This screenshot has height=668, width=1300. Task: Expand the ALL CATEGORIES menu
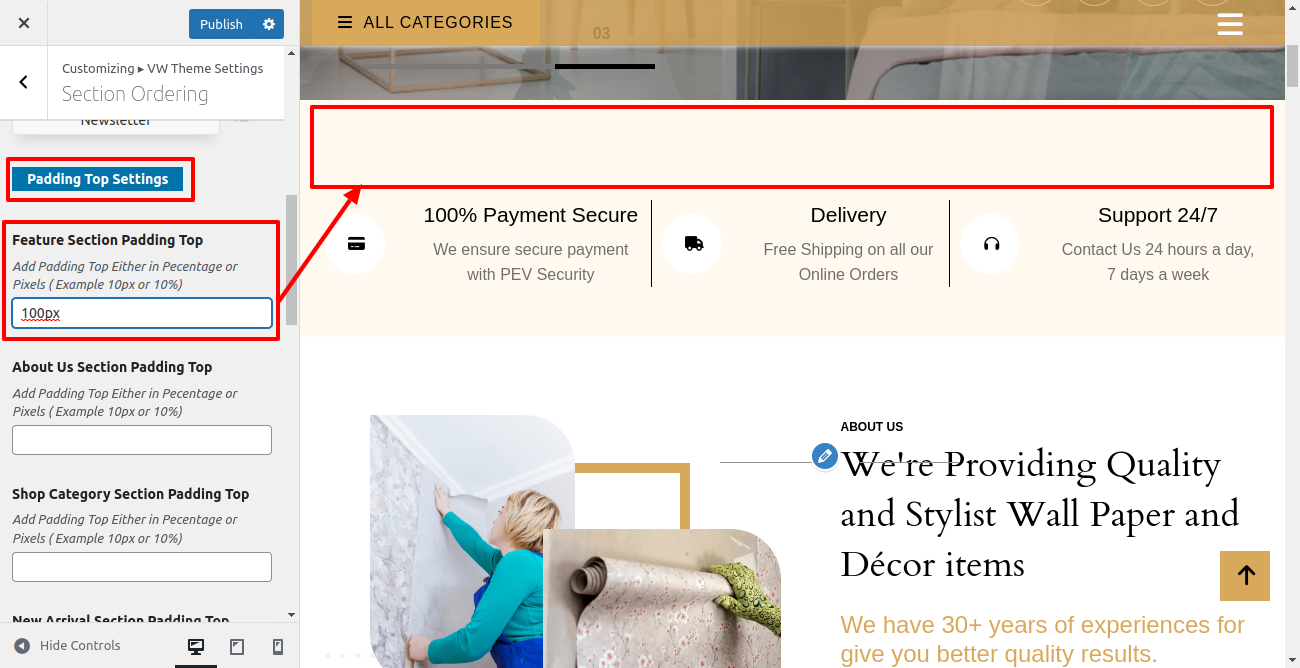click(426, 22)
